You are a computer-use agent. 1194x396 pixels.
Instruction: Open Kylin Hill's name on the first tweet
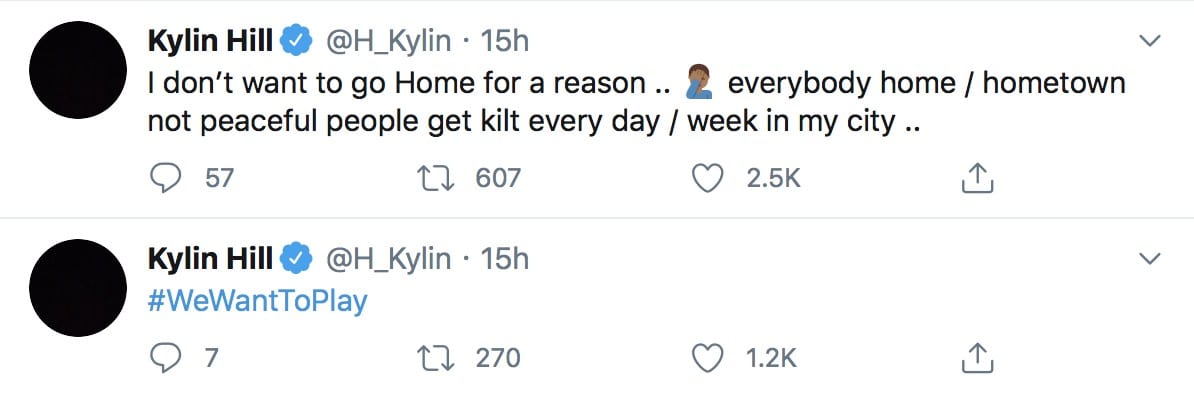pyautogui.click(x=210, y=42)
